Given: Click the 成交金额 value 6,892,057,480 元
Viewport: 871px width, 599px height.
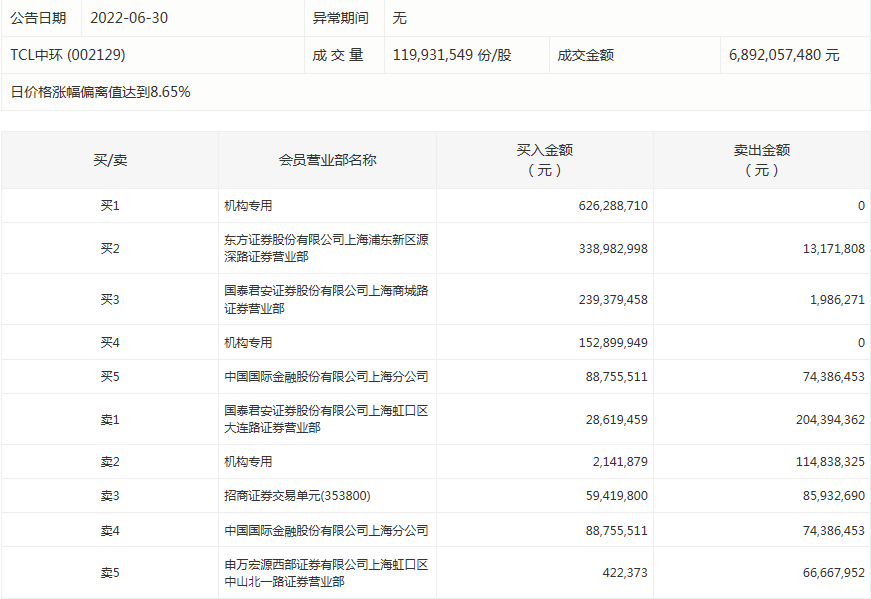Looking at the screenshot, I should 784,55.
